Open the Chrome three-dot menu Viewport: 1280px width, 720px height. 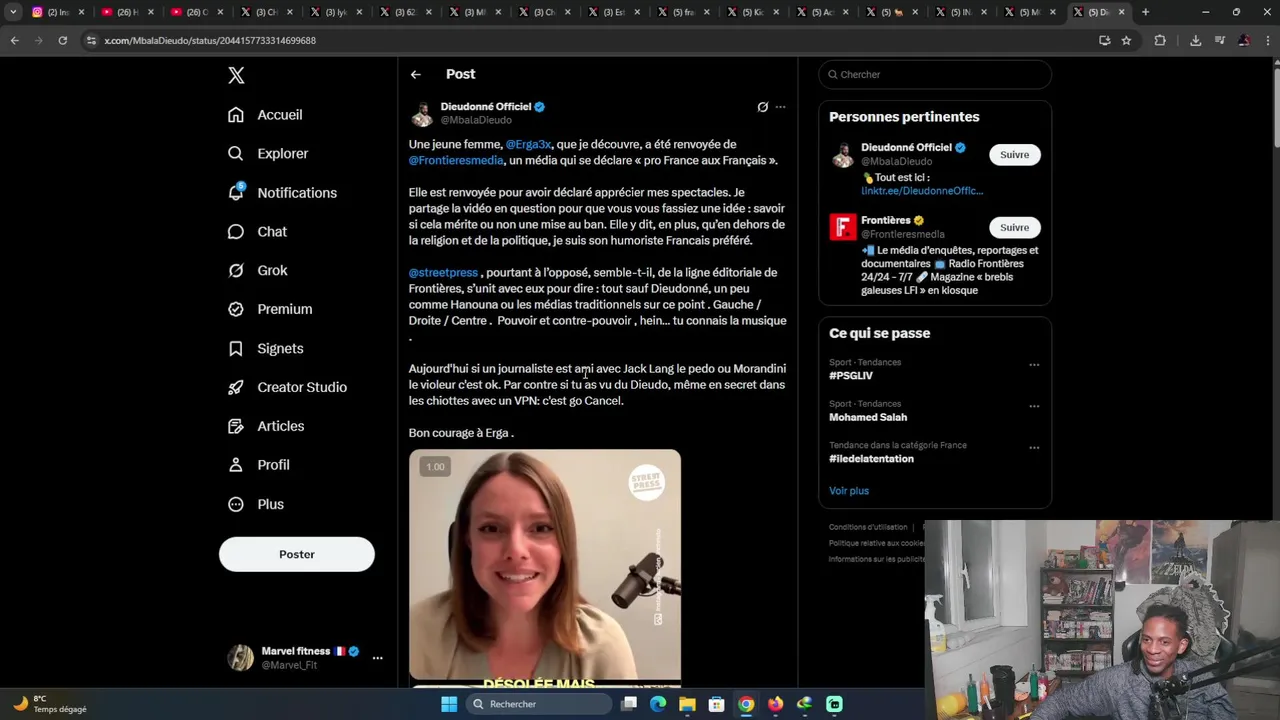pos(1266,40)
